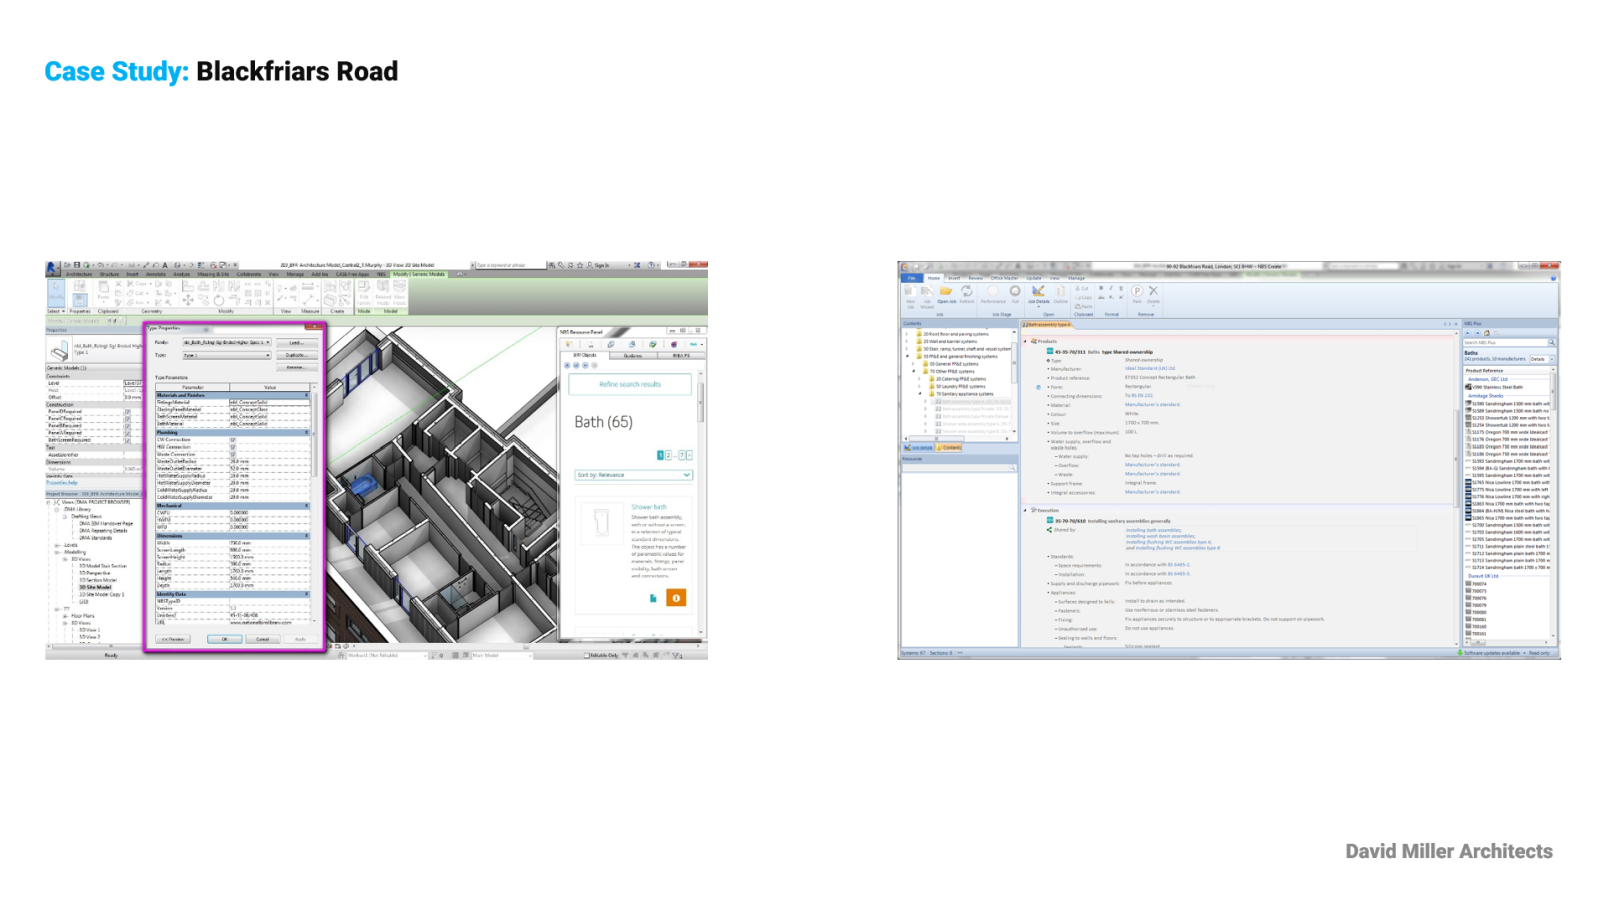Click the home icon in NBS Plus toolbar
Image resolution: width=1604 pixels, height=900 pixels.
click(x=1486, y=333)
